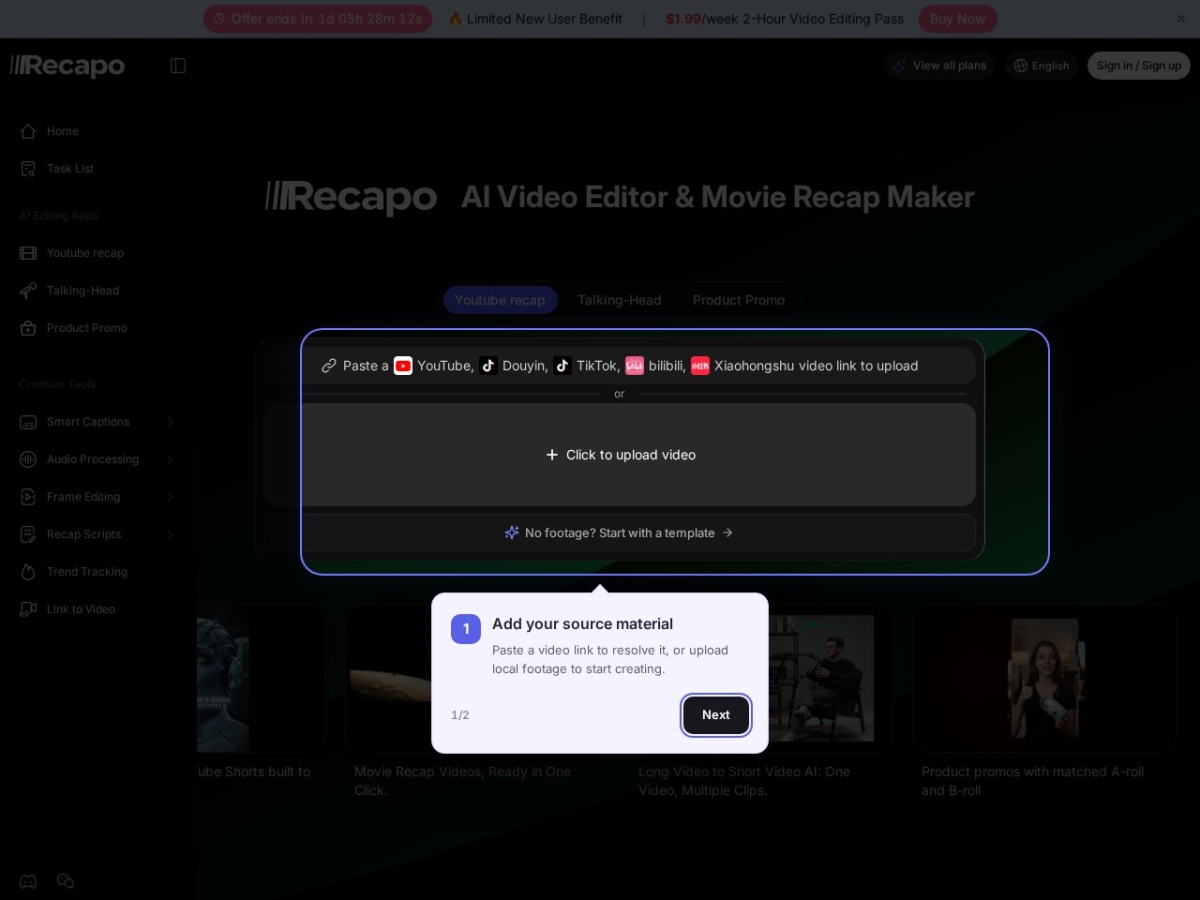Open the Long Video to Short Video thumbnail
The width and height of the screenshot is (1200, 900).
[x=830, y=678]
